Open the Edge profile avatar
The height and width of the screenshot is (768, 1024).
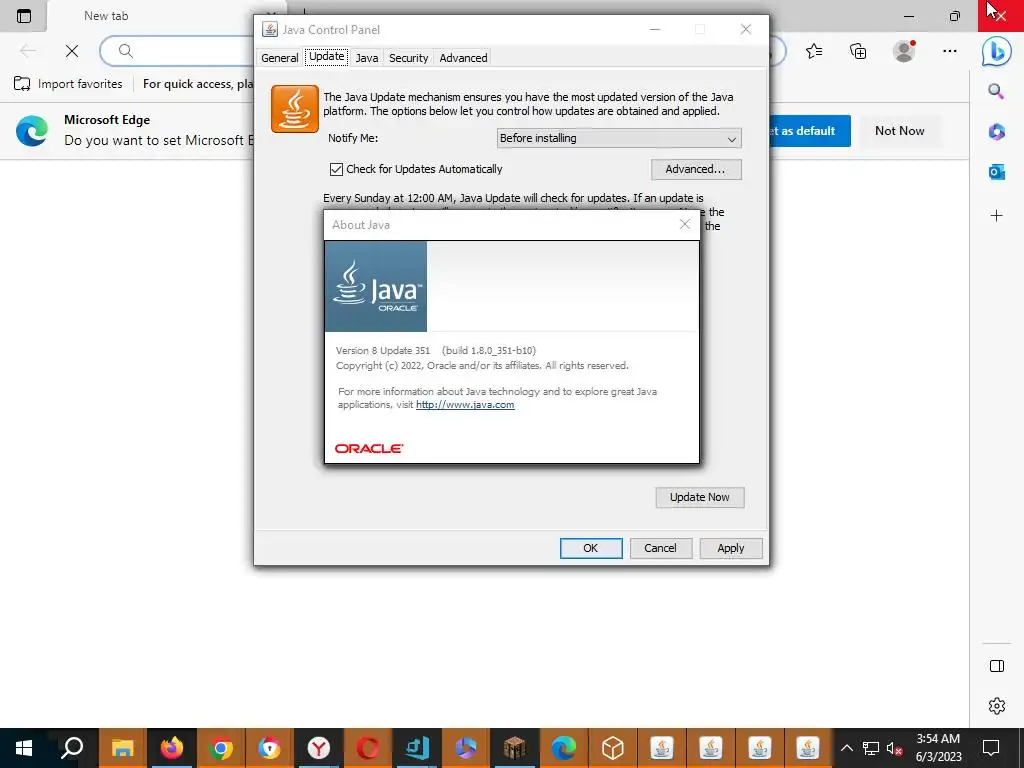pos(904,51)
